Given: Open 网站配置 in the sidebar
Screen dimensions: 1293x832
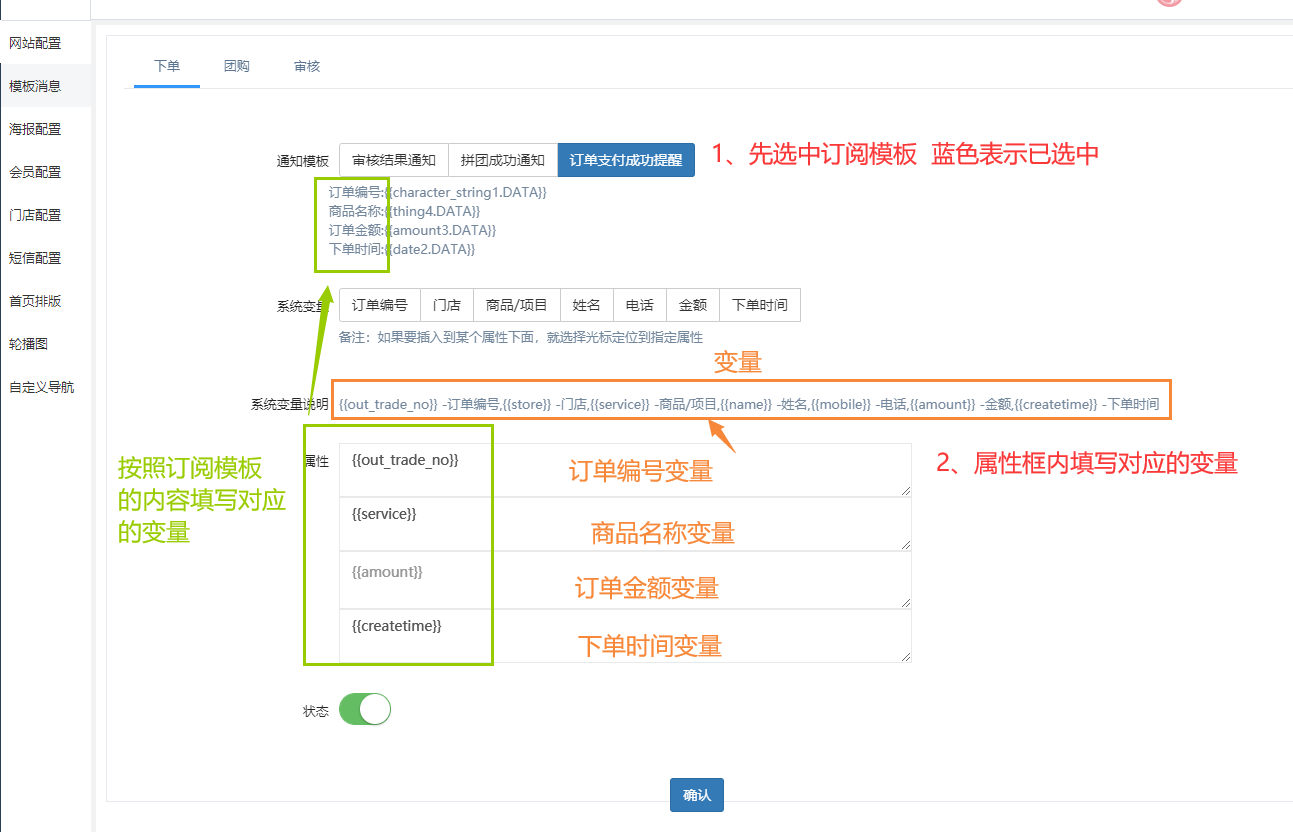Looking at the screenshot, I should click(35, 43).
